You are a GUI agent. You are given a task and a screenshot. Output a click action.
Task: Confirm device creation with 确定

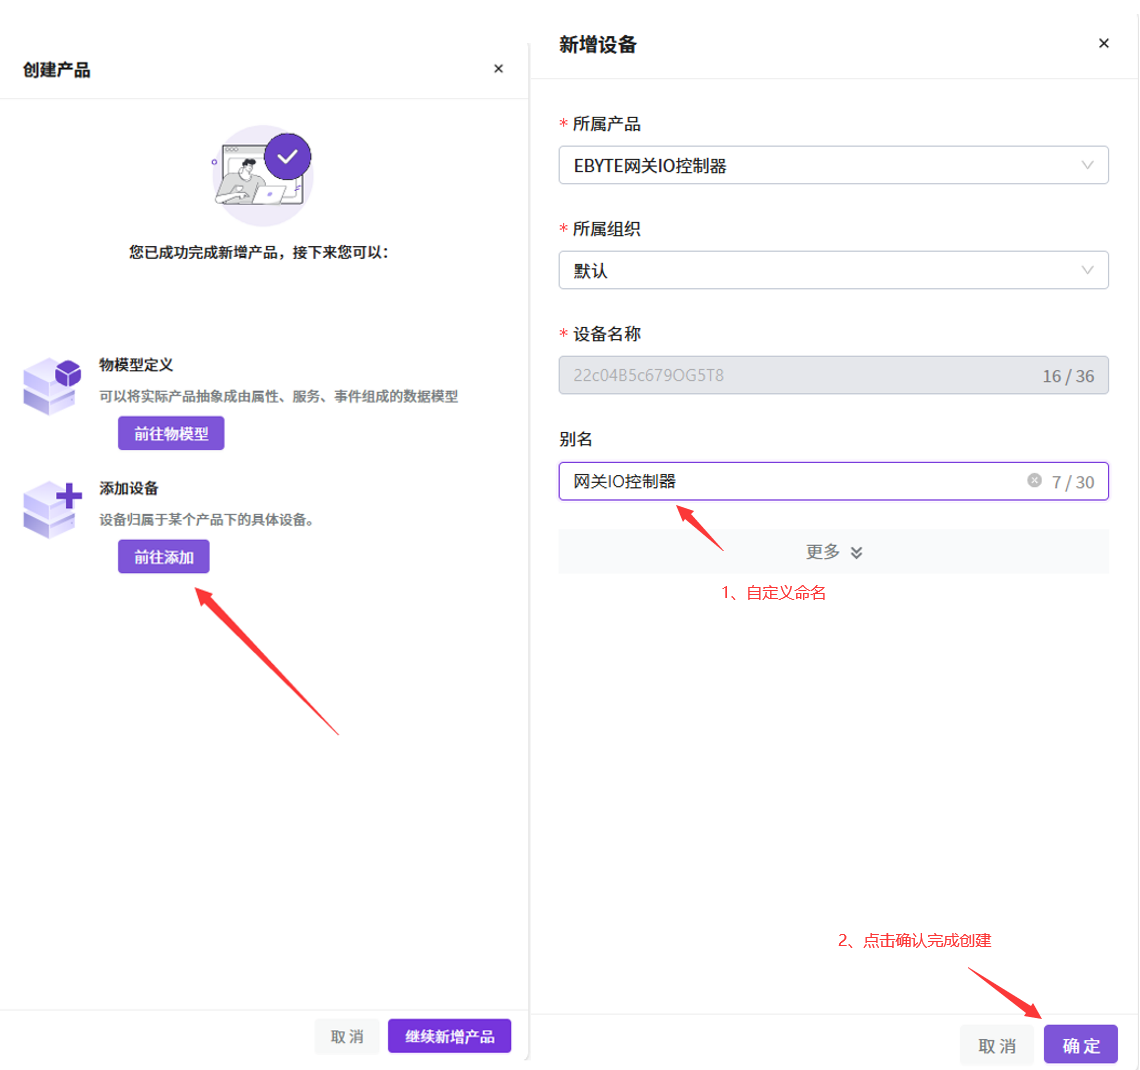point(1080,1045)
